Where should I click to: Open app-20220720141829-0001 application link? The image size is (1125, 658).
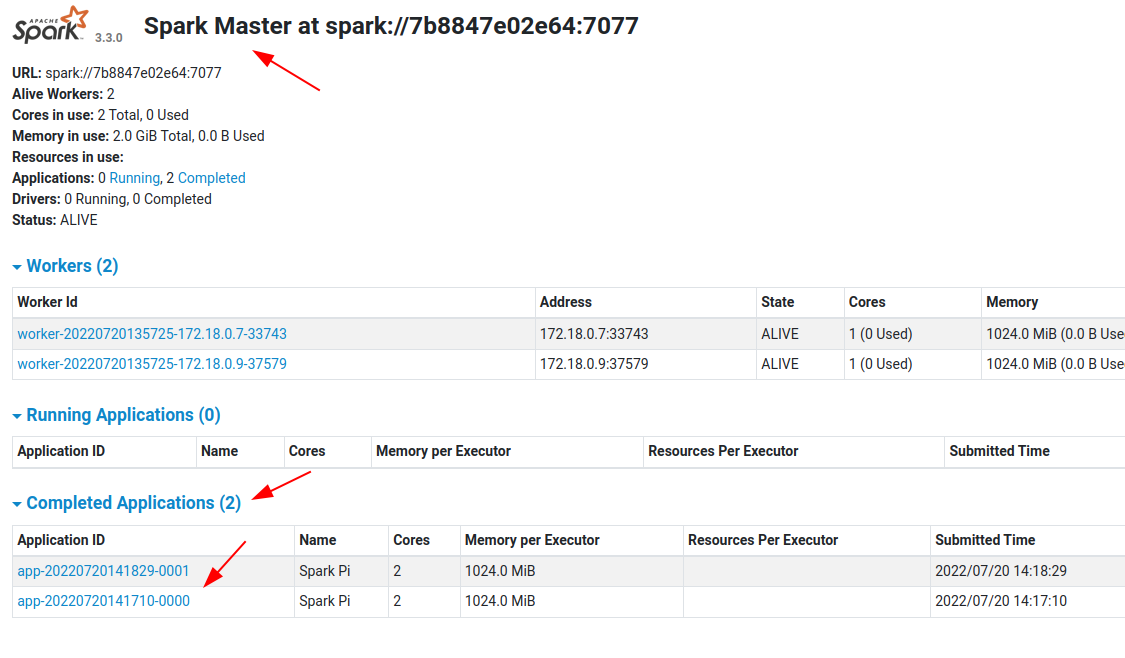103,571
